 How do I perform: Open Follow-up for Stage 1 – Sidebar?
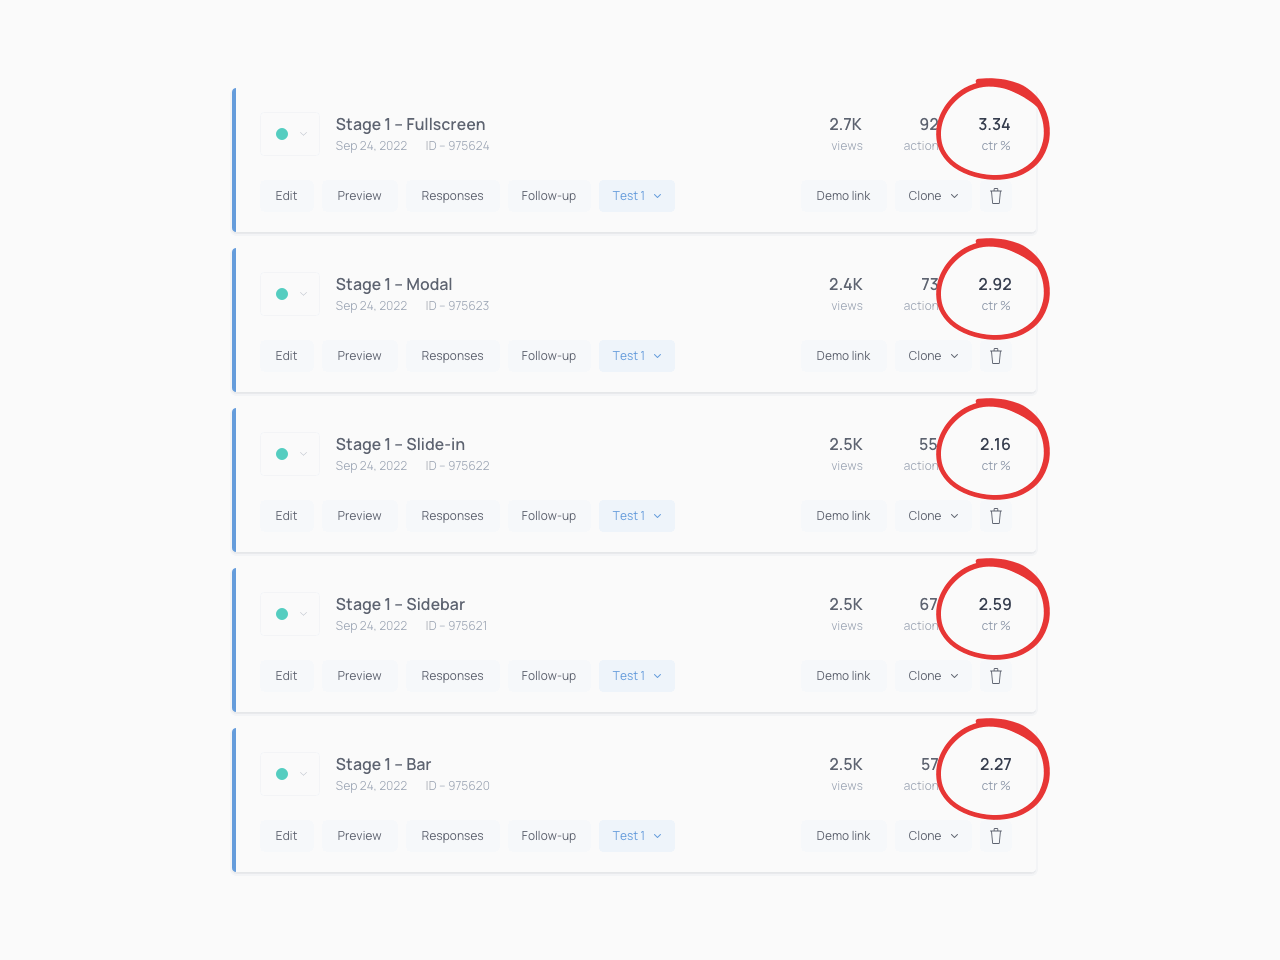click(548, 676)
